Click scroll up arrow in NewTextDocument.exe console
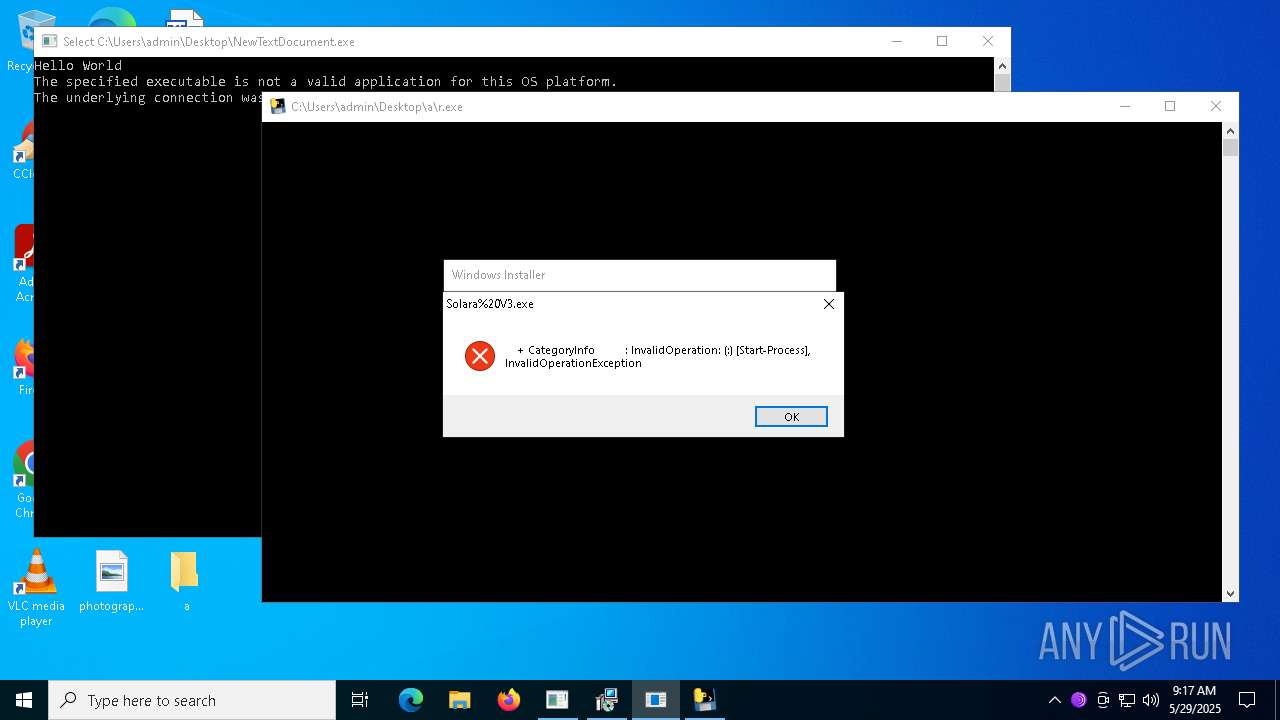Viewport: 1280px width, 720px height. 1002,66
